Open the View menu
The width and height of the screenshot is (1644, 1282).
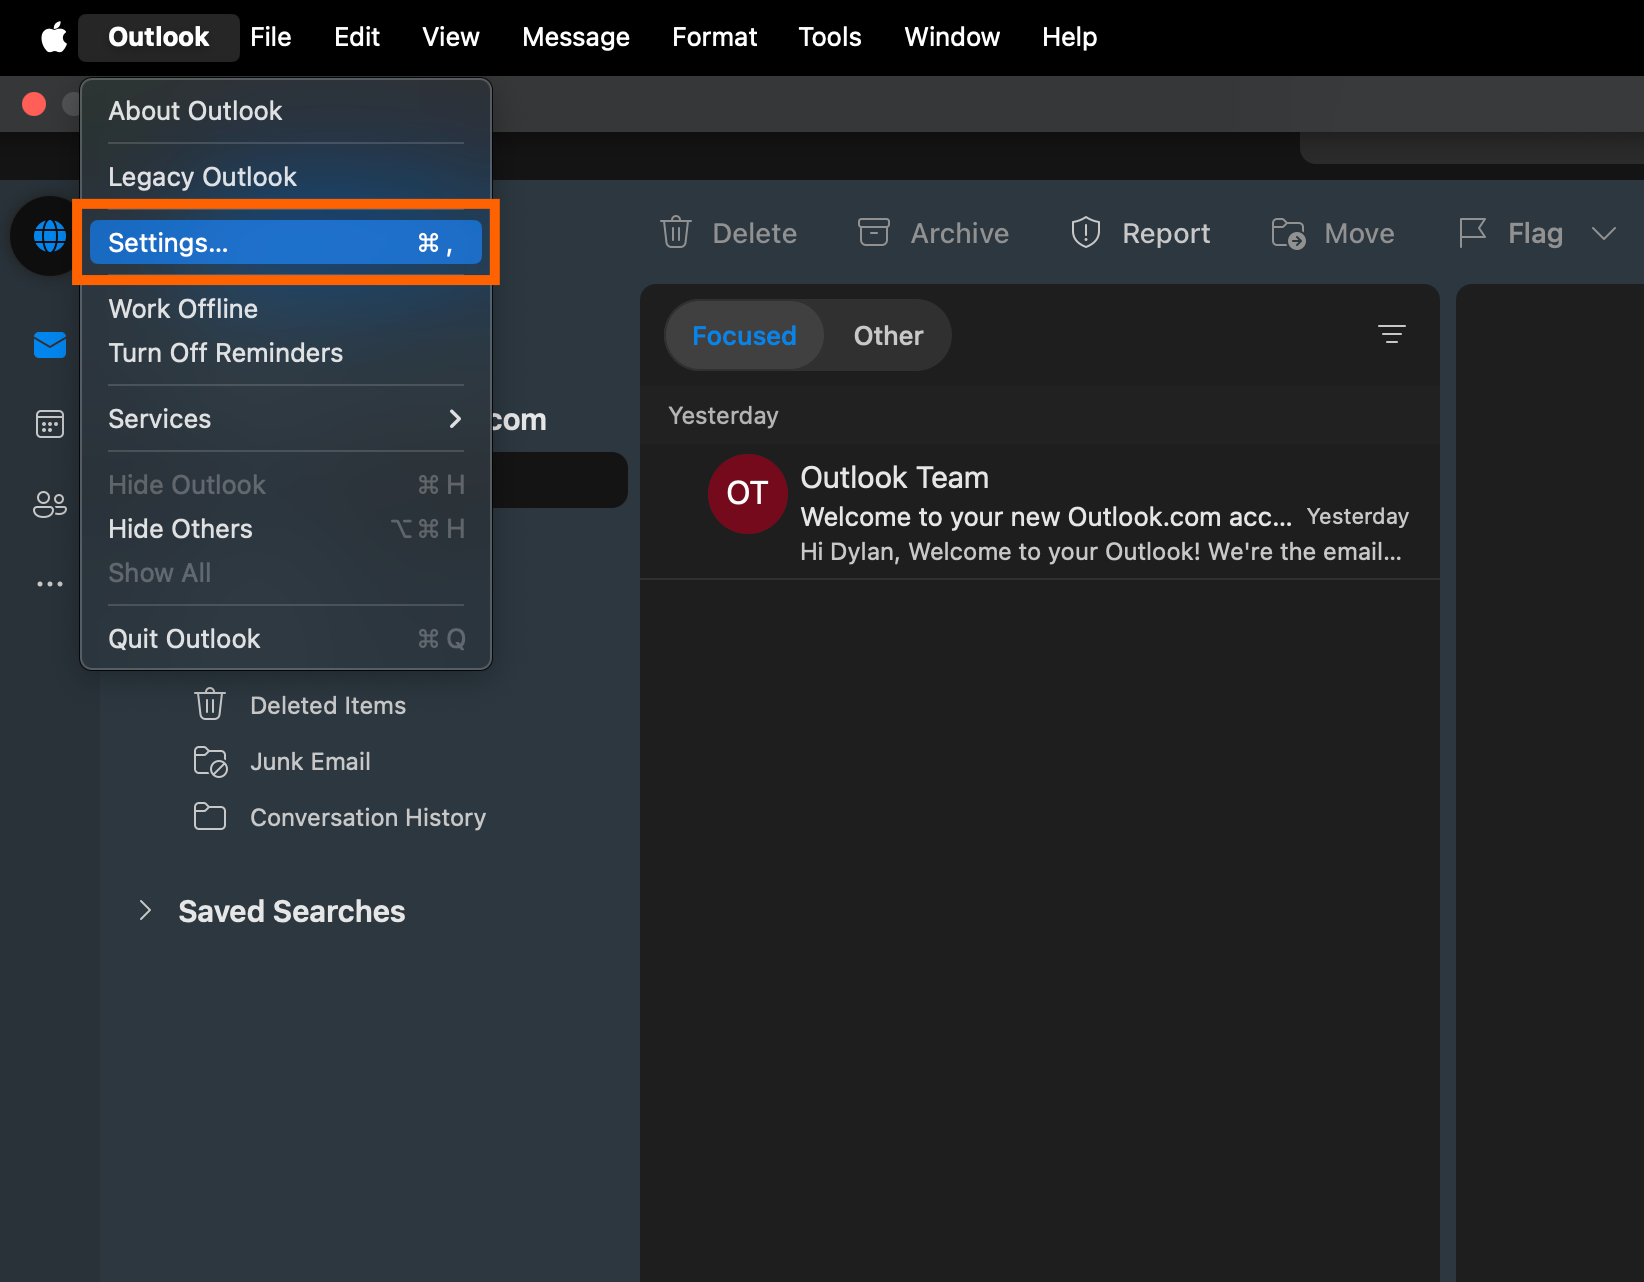451,37
